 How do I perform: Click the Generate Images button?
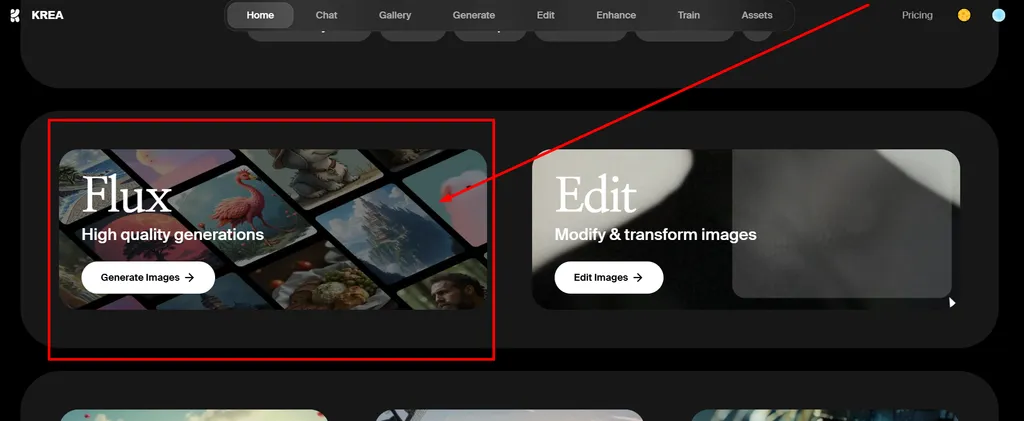pyautogui.click(x=148, y=277)
